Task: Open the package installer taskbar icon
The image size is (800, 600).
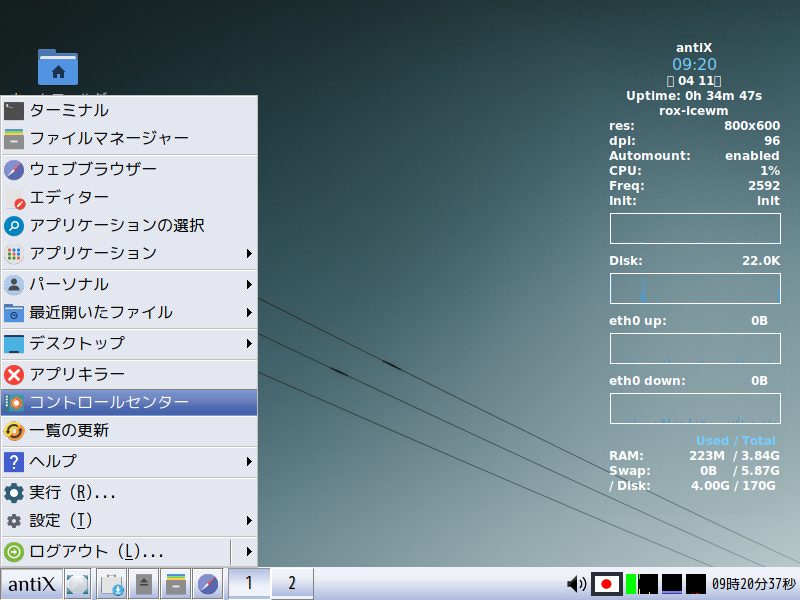Action: [111, 584]
